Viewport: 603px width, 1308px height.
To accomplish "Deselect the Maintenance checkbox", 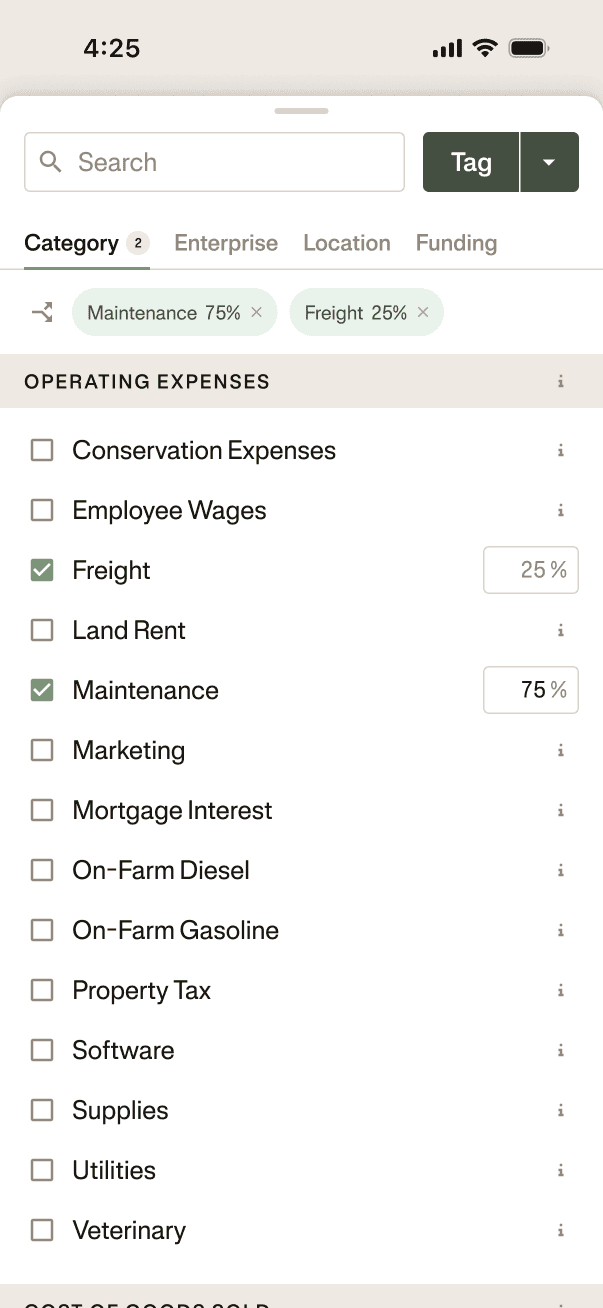I will pyautogui.click(x=41, y=690).
